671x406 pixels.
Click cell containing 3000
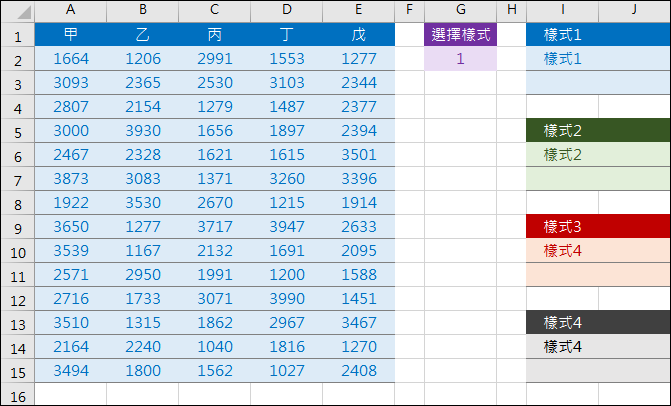[71, 130]
